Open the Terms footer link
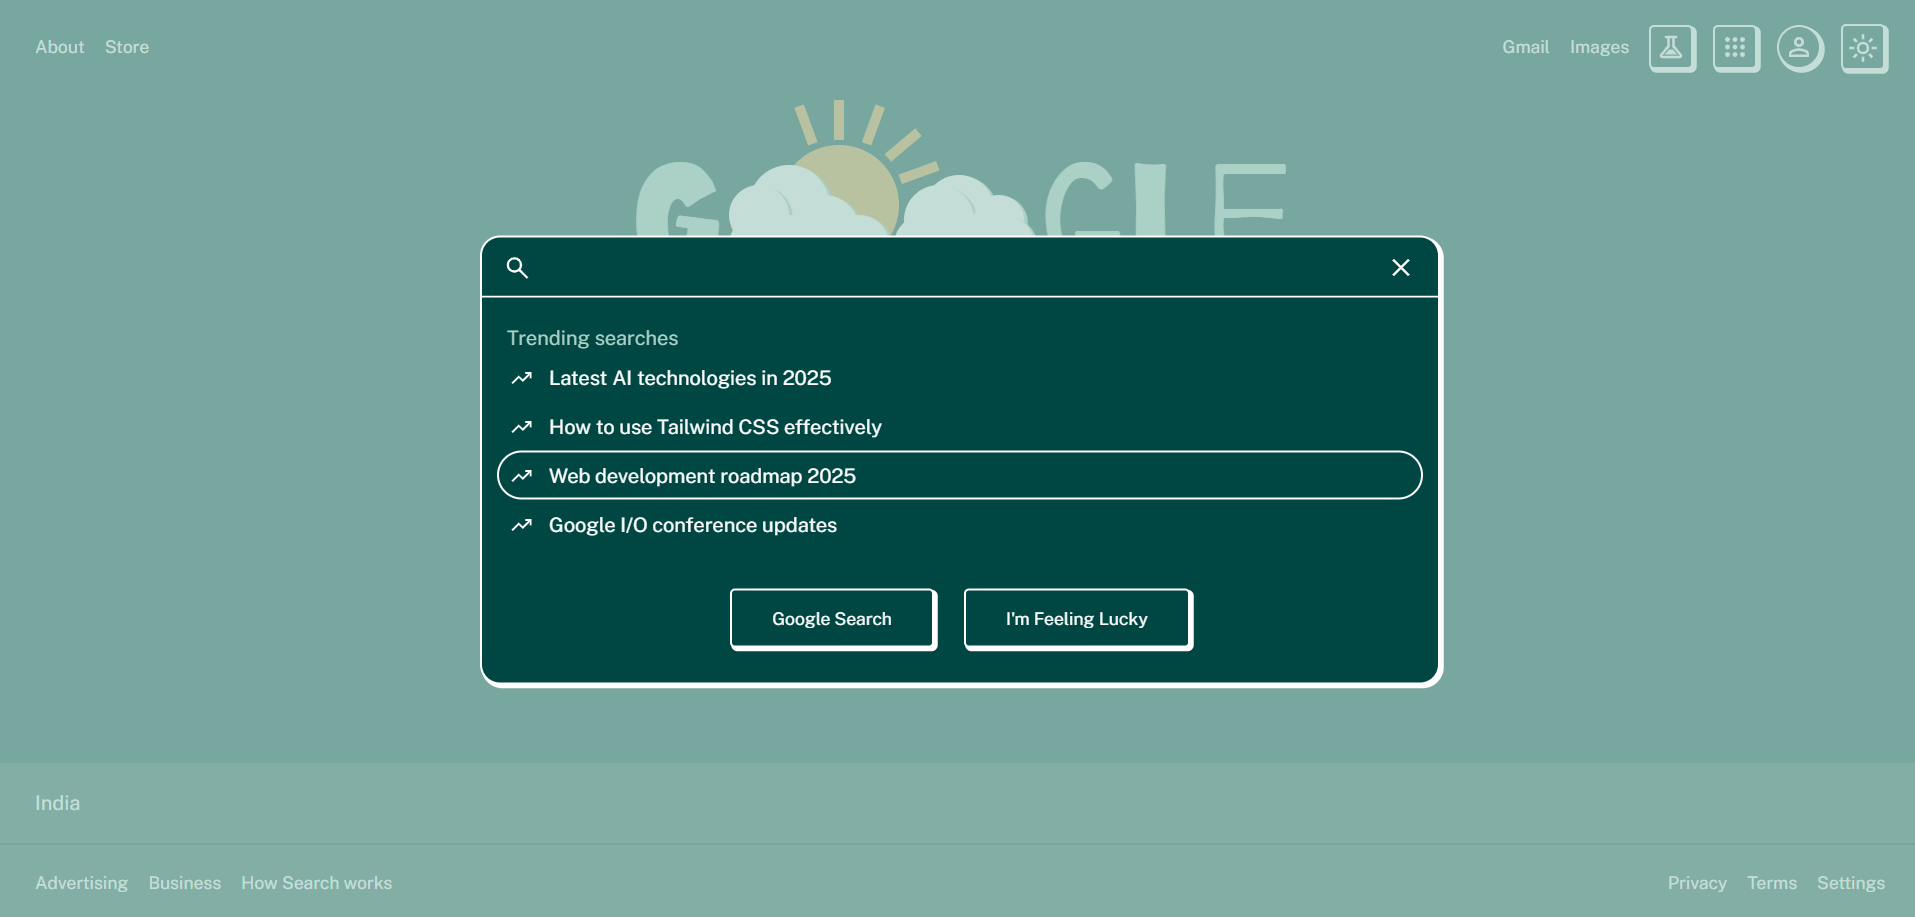Screen dimensions: 1915x917 [1772, 883]
